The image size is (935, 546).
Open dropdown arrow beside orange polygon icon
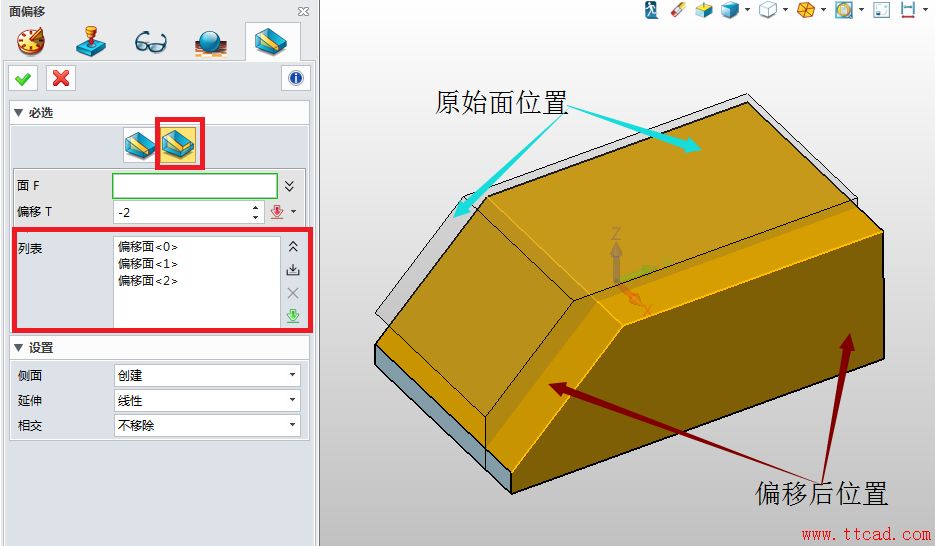pyautogui.click(x=823, y=10)
